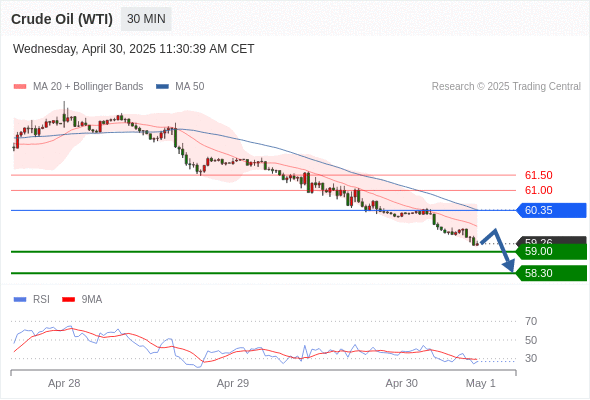
Task: Click the MA 20 + Bollinger Bands legend swatch
Action: point(20,87)
